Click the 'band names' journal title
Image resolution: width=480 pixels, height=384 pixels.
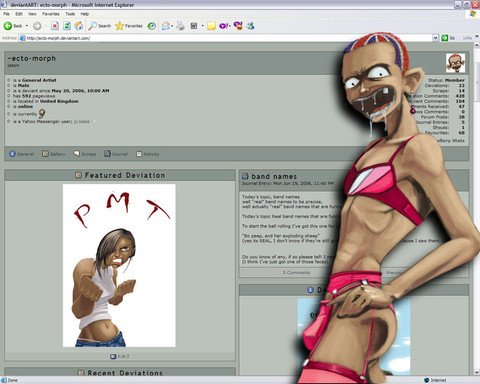(x=274, y=176)
